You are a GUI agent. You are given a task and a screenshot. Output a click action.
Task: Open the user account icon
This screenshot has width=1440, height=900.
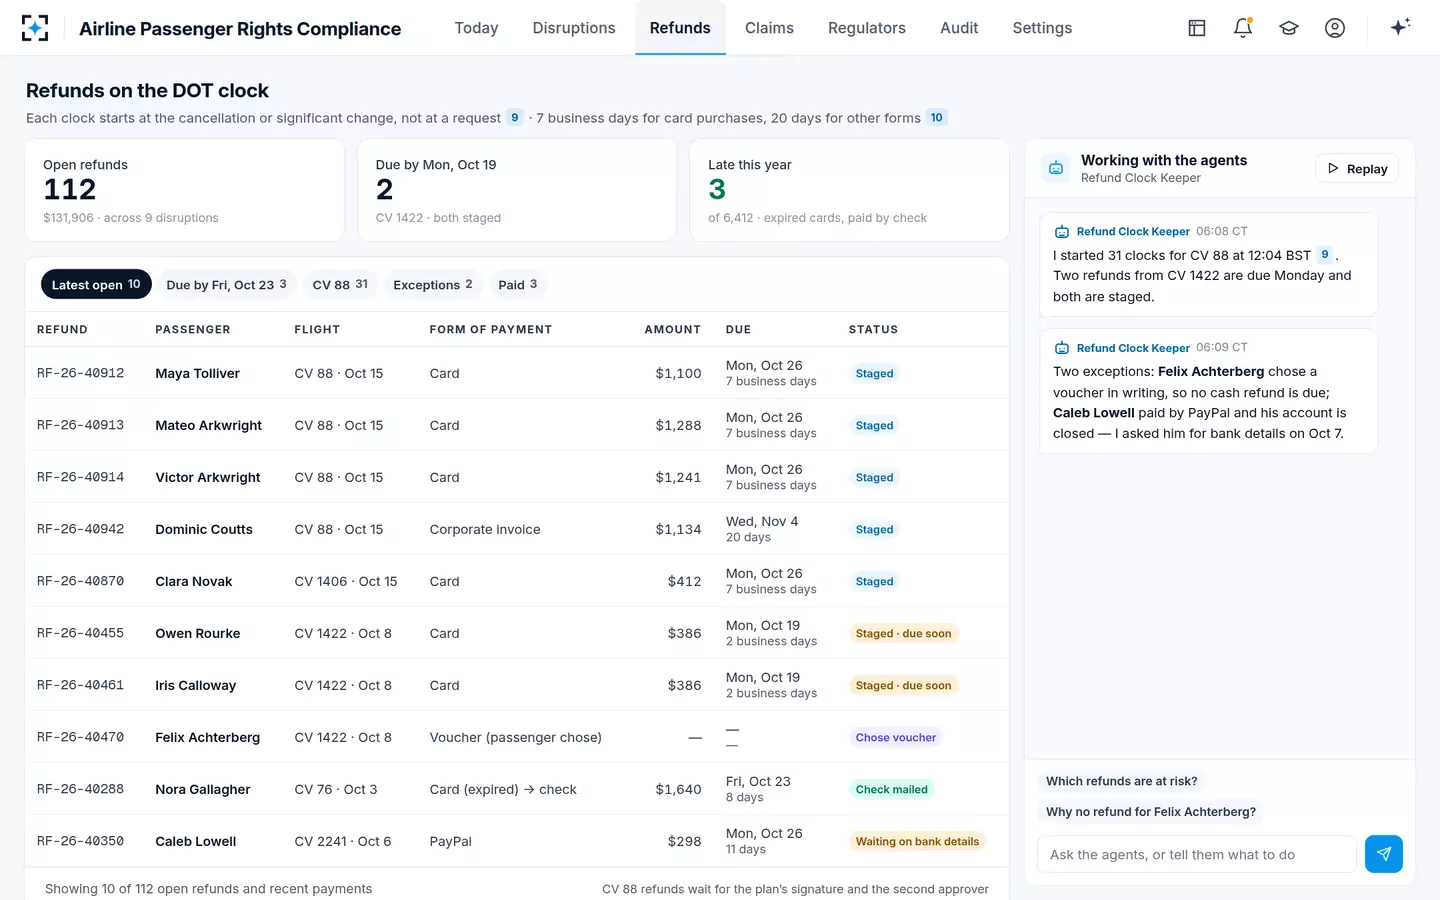pyautogui.click(x=1335, y=28)
